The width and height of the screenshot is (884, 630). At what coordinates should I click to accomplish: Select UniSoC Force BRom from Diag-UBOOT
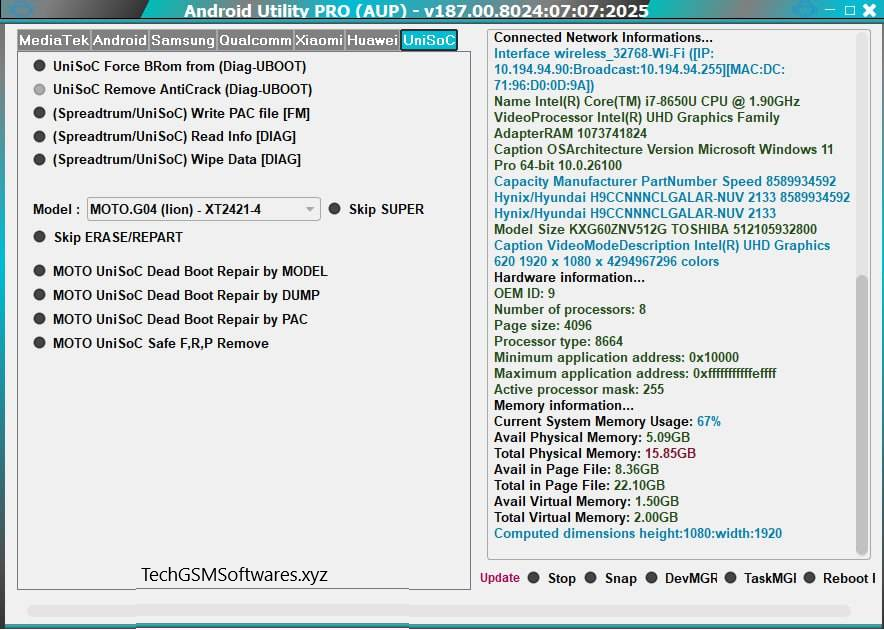[170, 67]
